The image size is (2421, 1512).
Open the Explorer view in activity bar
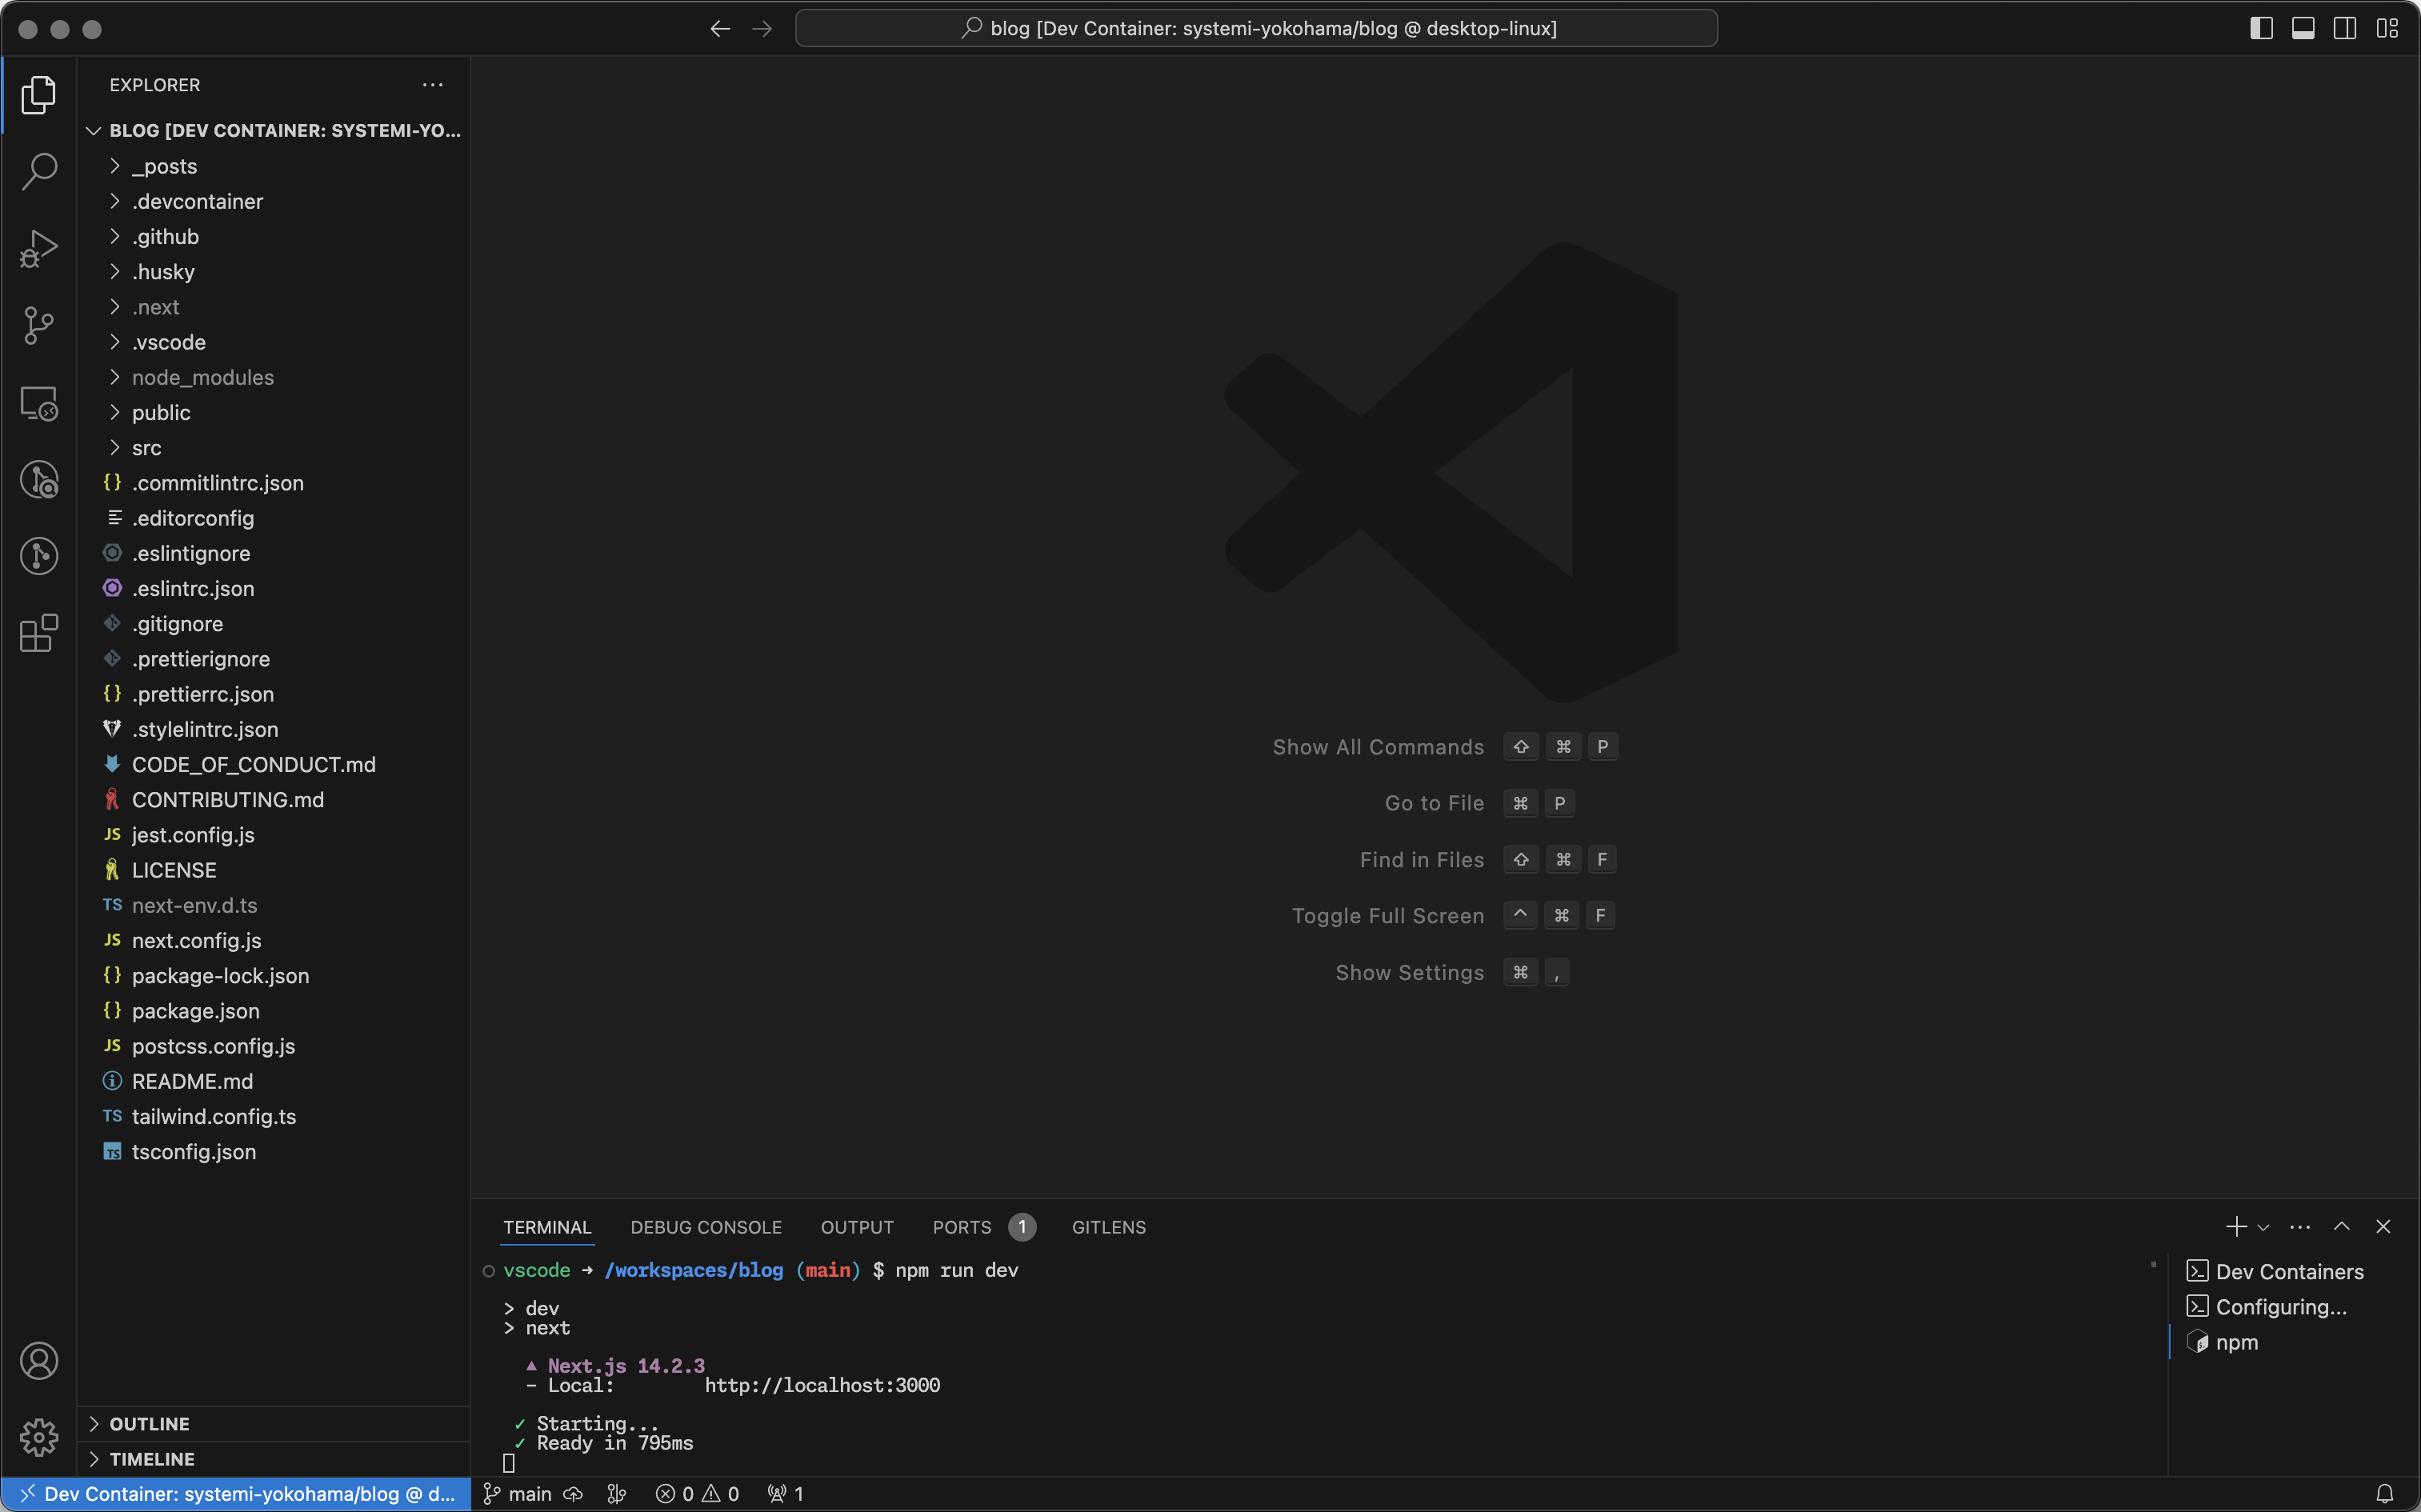pos(38,95)
